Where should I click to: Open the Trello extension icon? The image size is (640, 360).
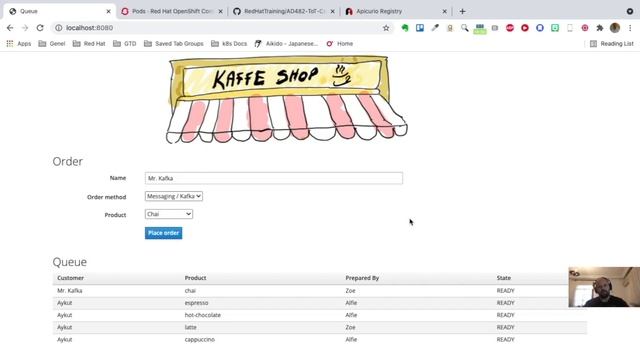[420, 28]
